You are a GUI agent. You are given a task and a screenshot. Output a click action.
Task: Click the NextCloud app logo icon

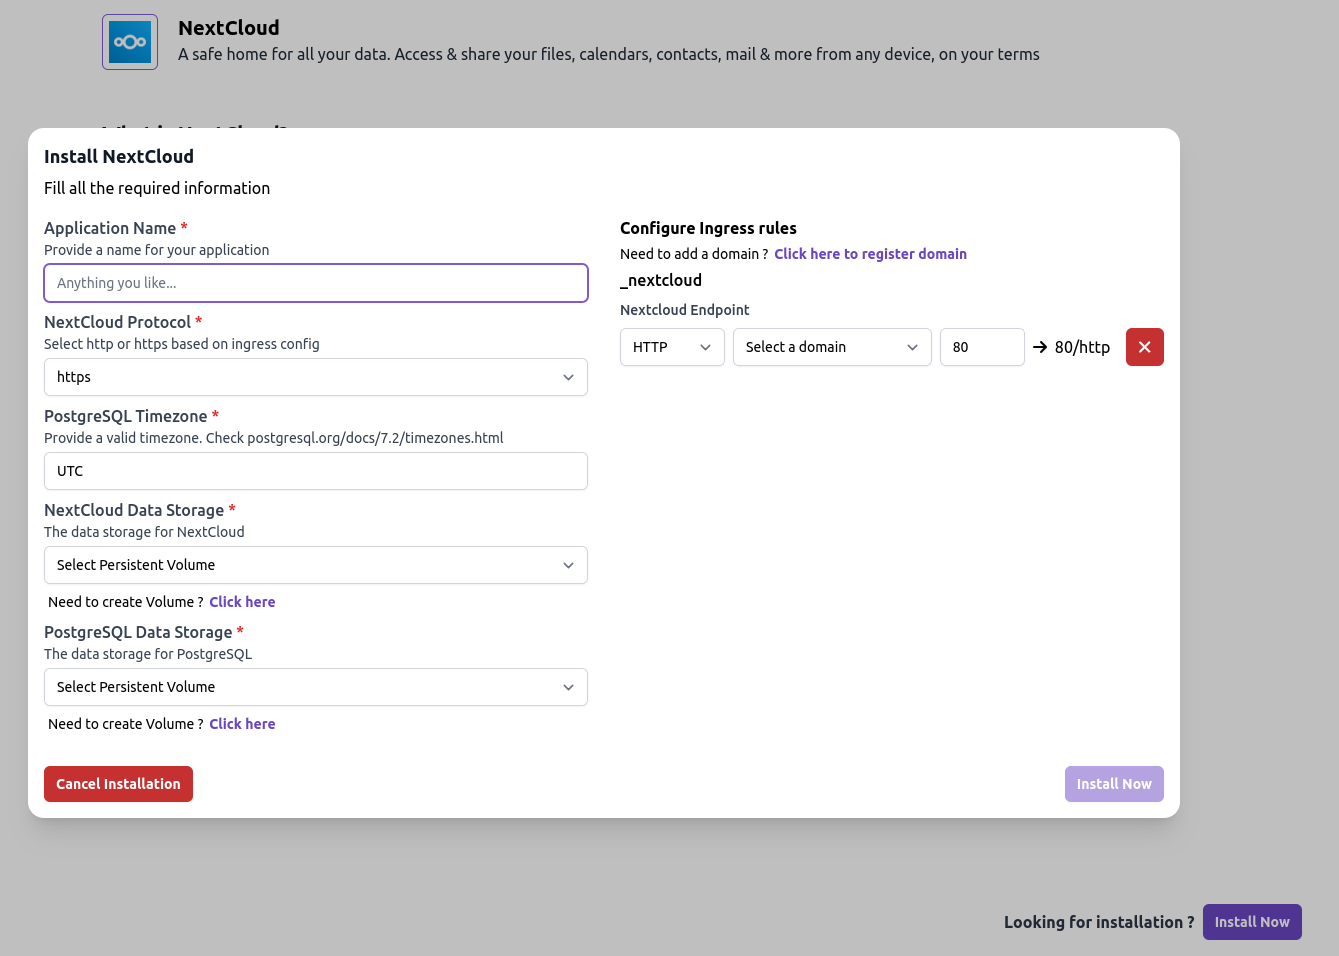(x=130, y=42)
